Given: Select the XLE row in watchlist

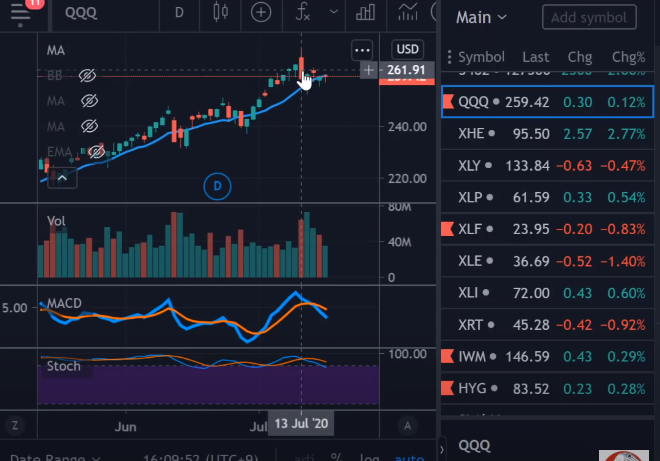Looking at the screenshot, I should (x=547, y=261).
